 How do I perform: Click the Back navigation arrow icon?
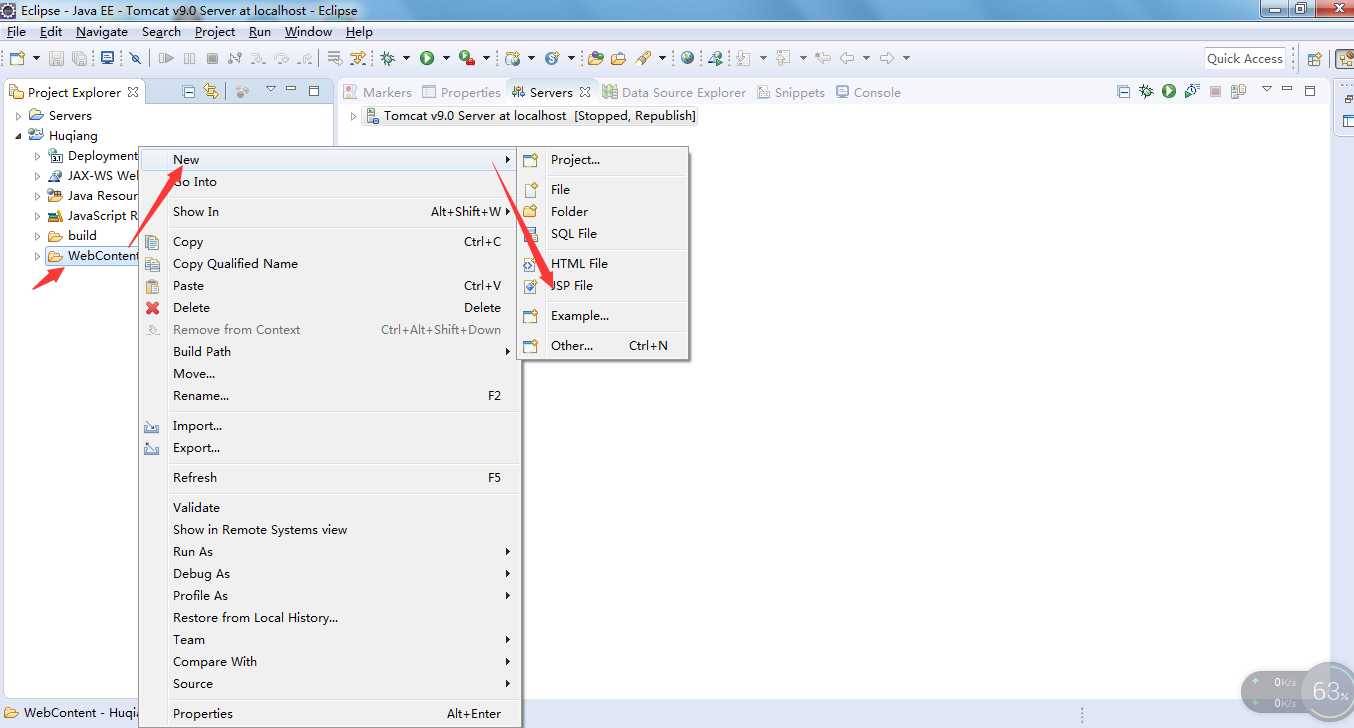pos(847,58)
